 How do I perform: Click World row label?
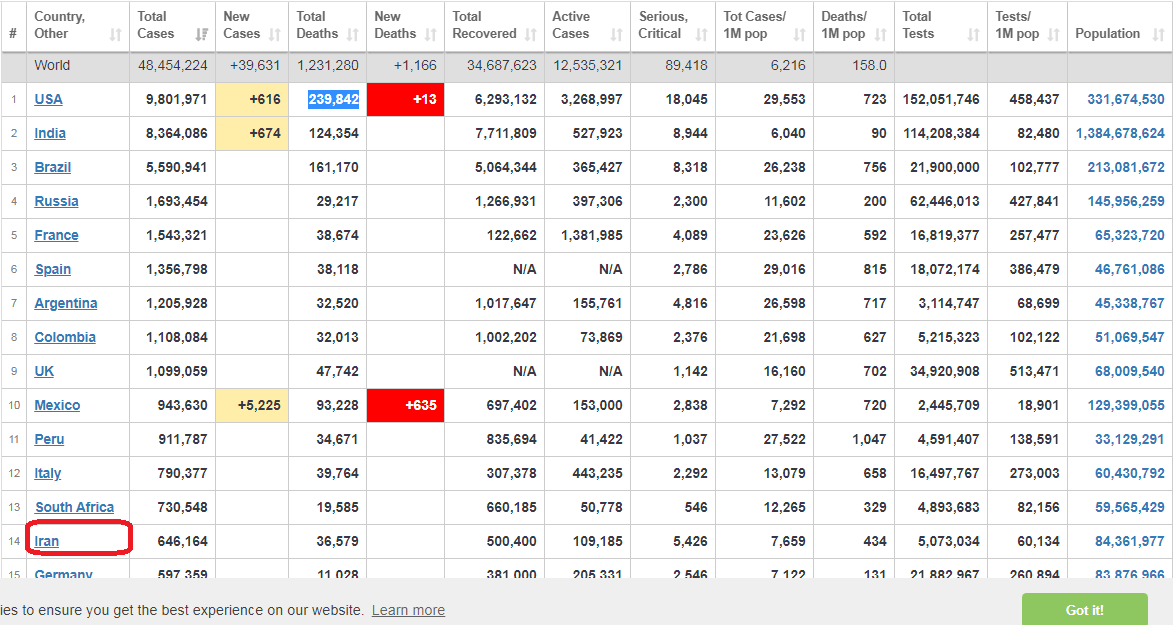click(52, 66)
